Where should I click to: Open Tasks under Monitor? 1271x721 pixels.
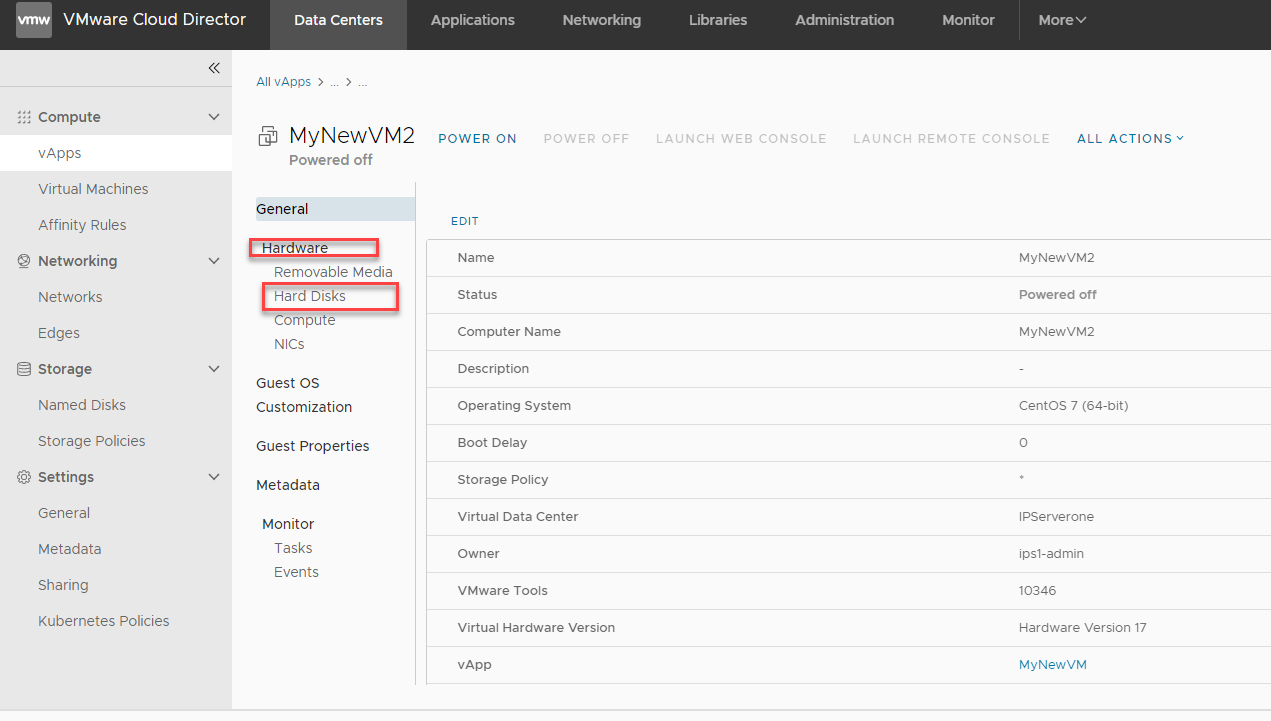293,548
